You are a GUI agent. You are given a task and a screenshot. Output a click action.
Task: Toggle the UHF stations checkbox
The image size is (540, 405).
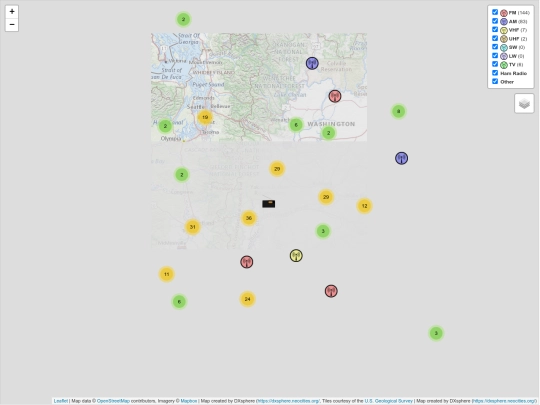click(495, 38)
